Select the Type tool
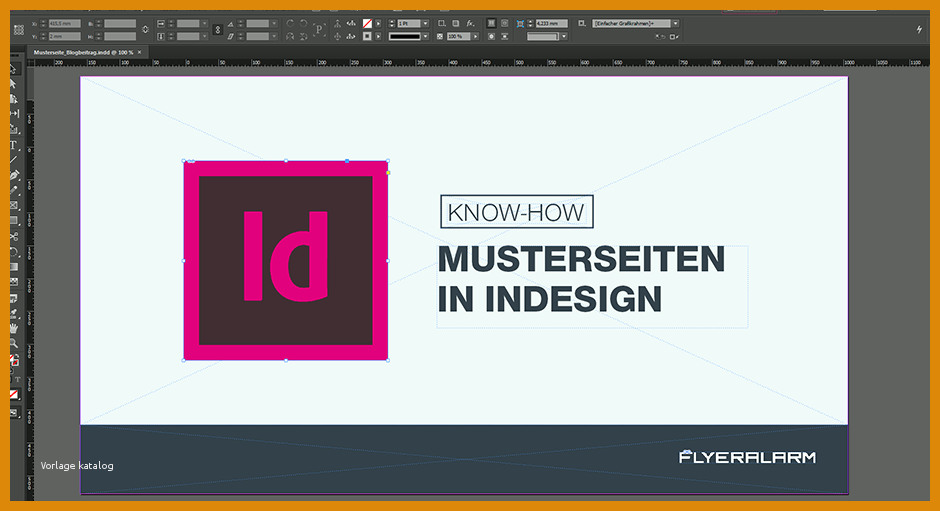Screen dimensions: 940x511 (13, 145)
